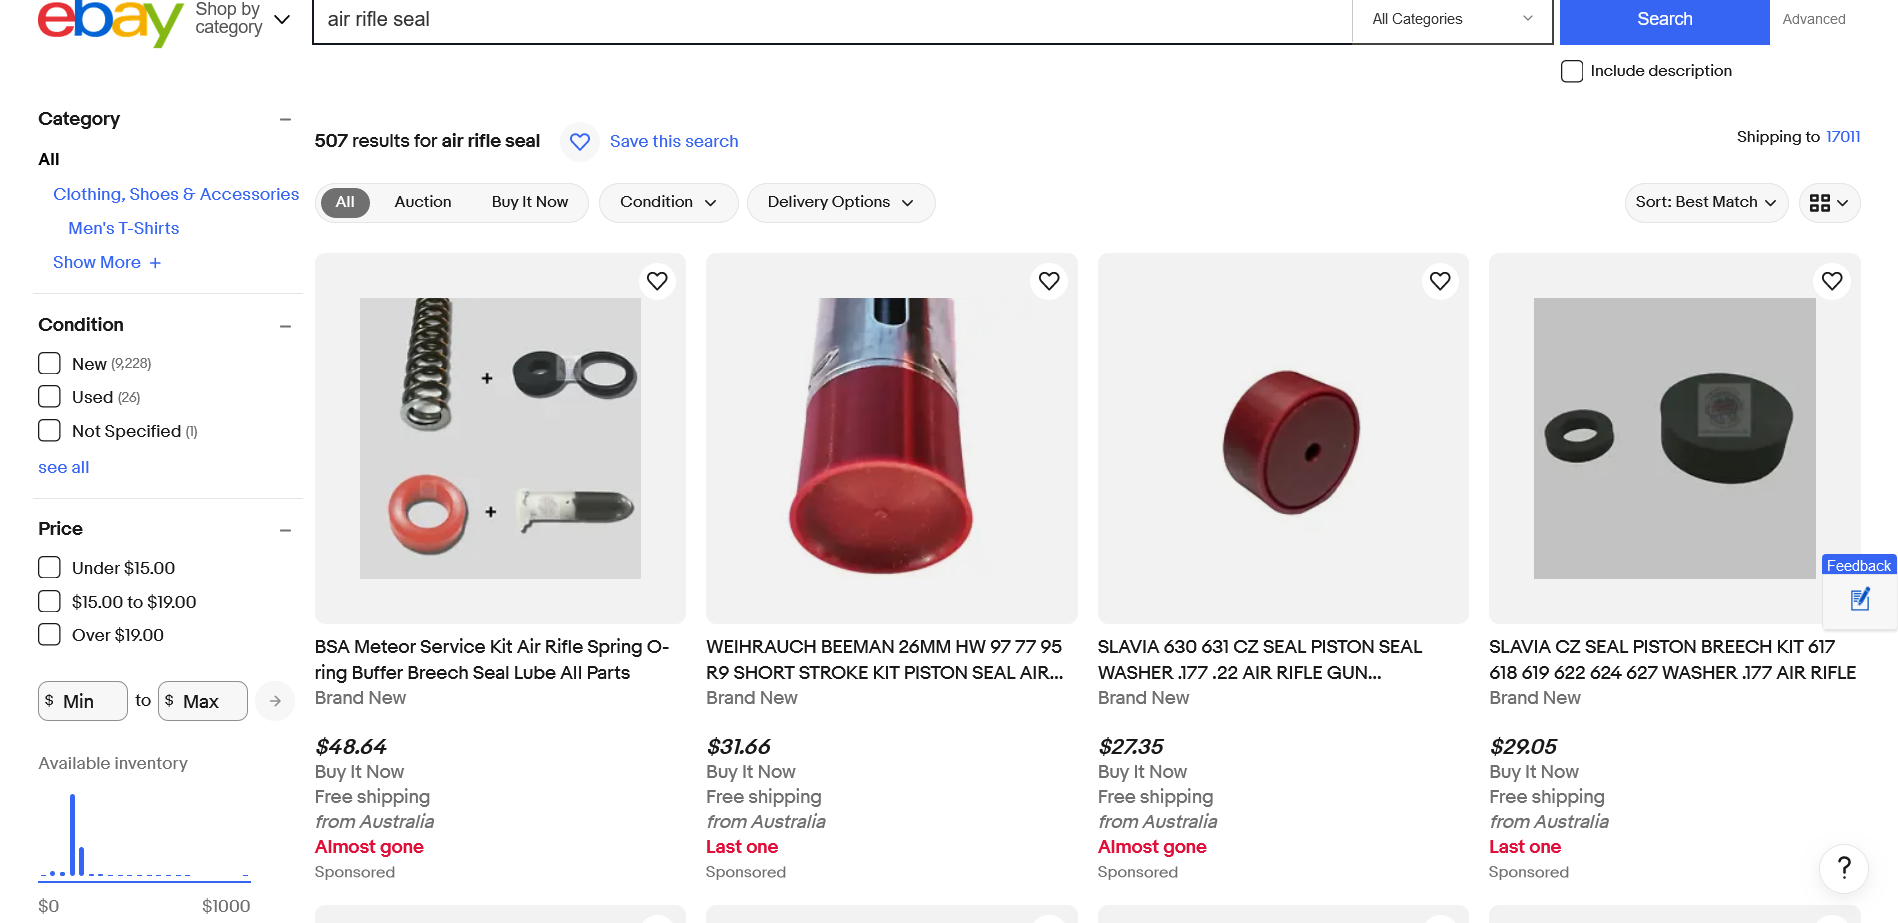
Task: Check the Used condition filter
Action: click(x=49, y=396)
